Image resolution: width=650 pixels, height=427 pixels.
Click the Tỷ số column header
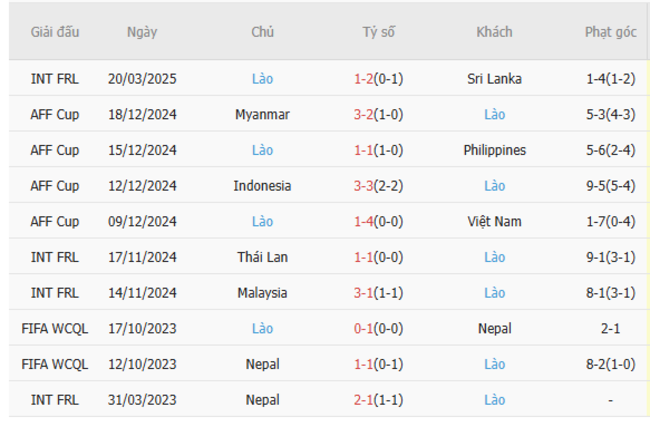point(378,32)
